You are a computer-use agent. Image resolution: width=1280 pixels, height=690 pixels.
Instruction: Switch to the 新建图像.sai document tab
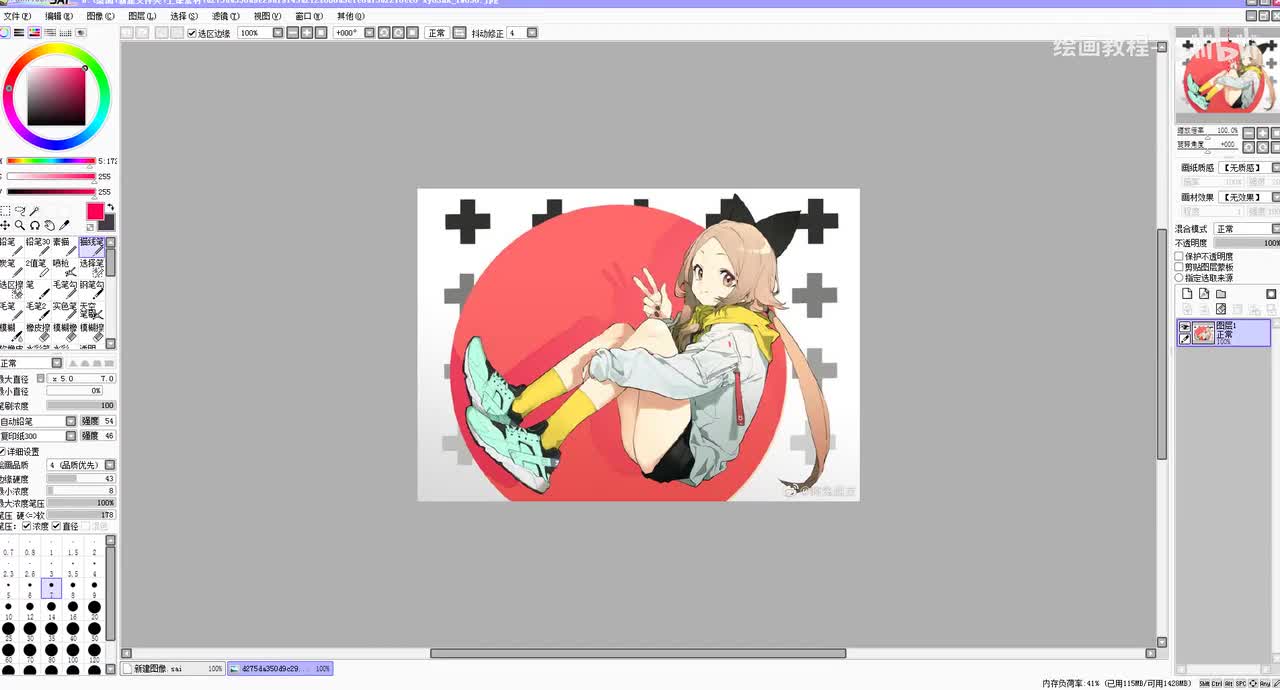(x=173, y=668)
